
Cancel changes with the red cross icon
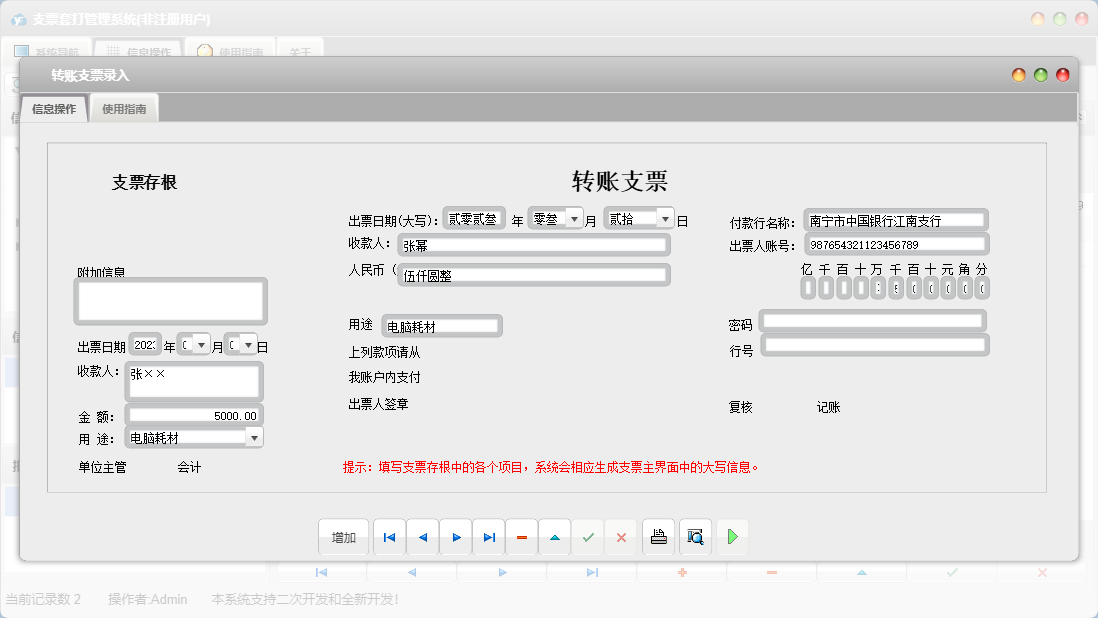click(x=621, y=537)
